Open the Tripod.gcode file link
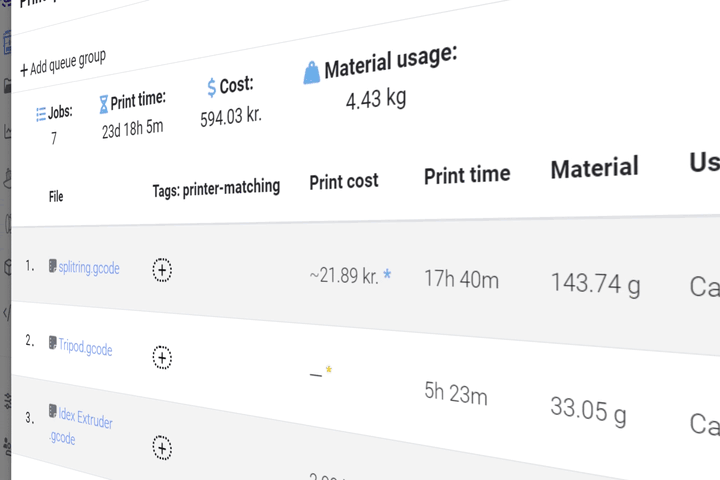The height and width of the screenshot is (480, 720). [x=85, y=347]
